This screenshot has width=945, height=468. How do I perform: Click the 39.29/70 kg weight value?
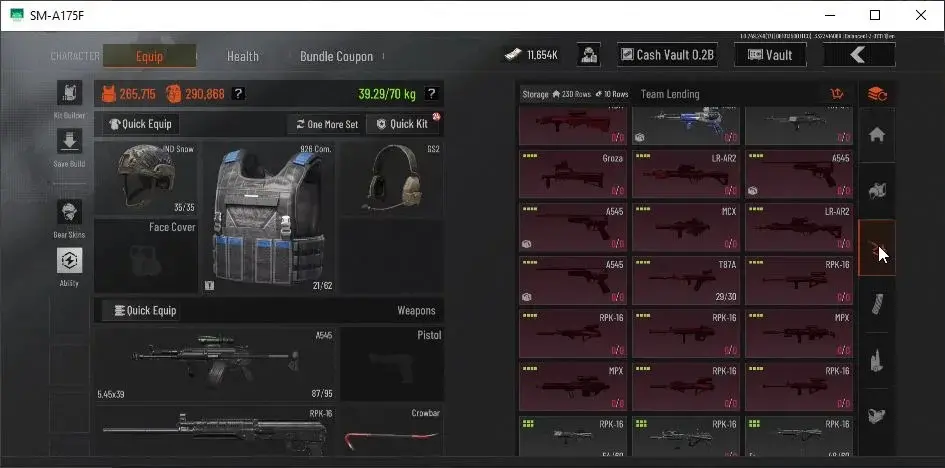point(387,95)
